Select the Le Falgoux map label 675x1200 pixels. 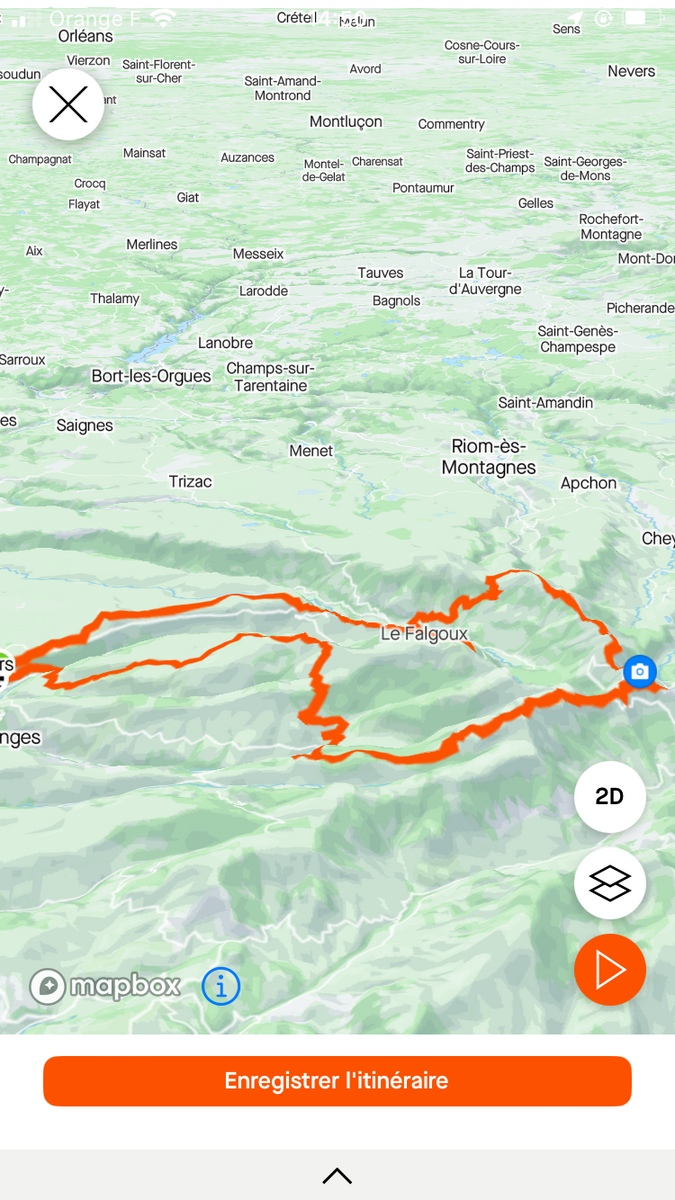coord(424,634)
